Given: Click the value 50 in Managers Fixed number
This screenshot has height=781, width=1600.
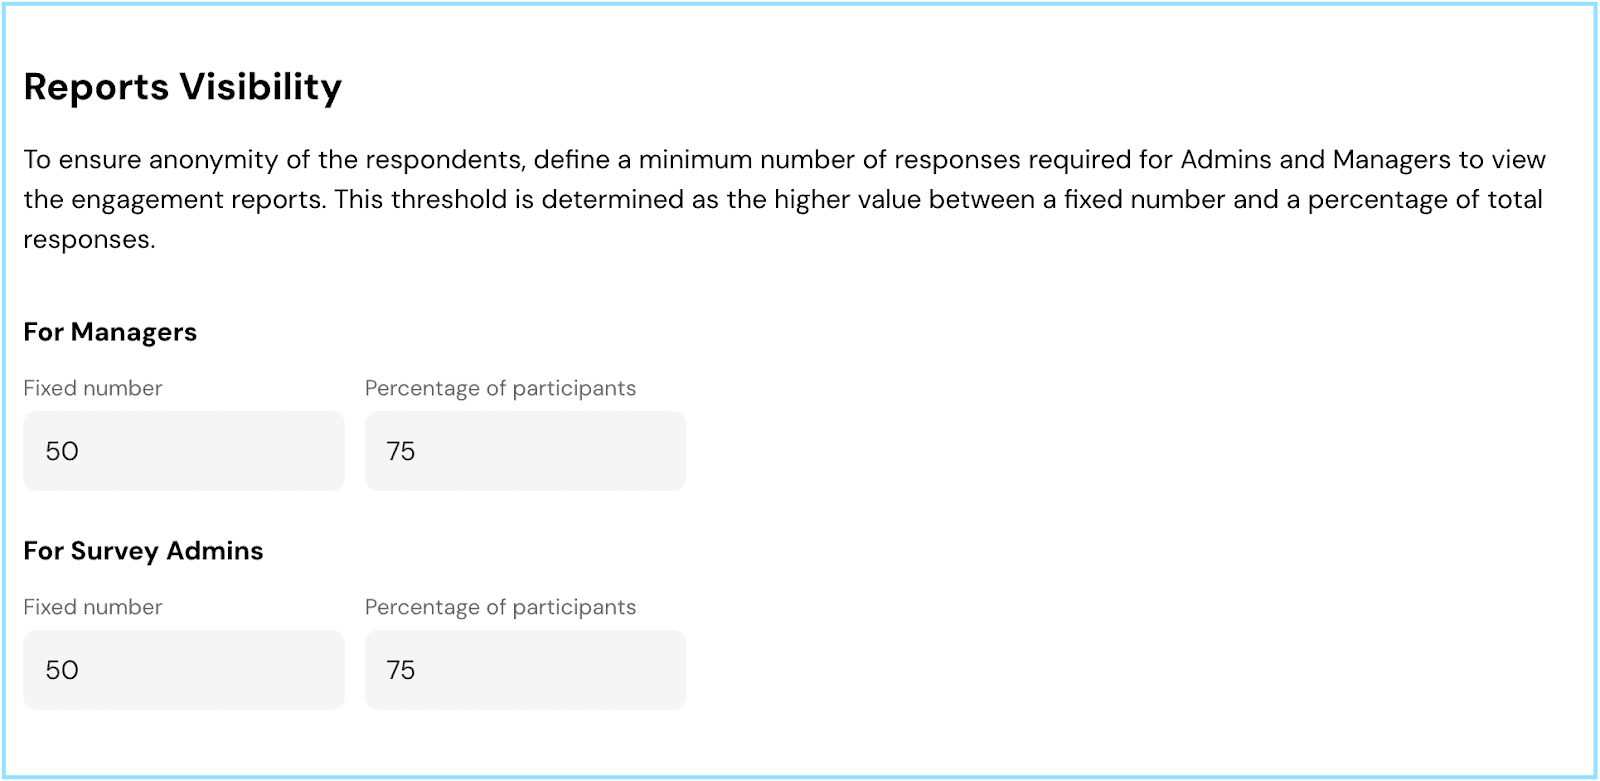Looking at the screenshot, I should [x=62, y=451].
